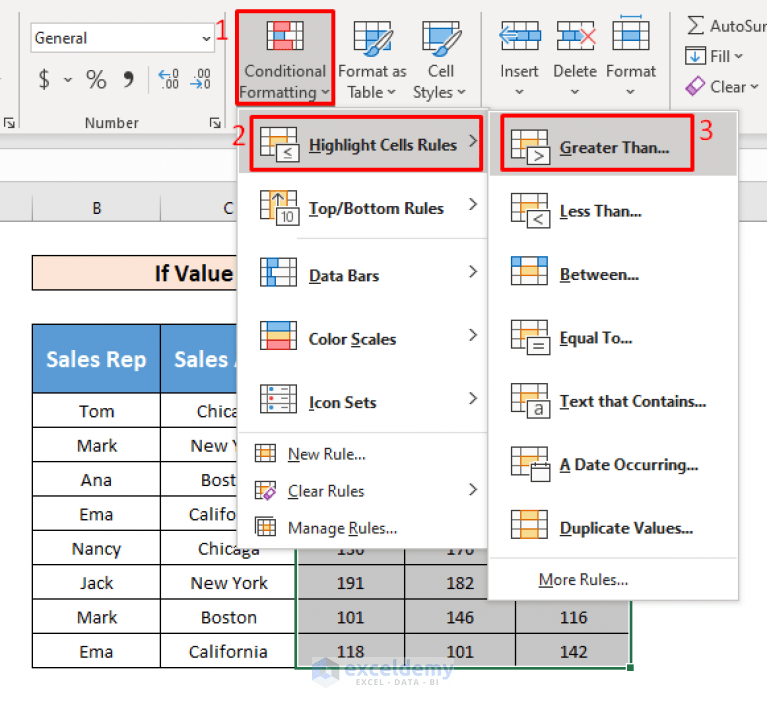The width and height of the screenshot is (767, 704).
Task: Choose A Date Occurring rule
Action: pos(613,464)
